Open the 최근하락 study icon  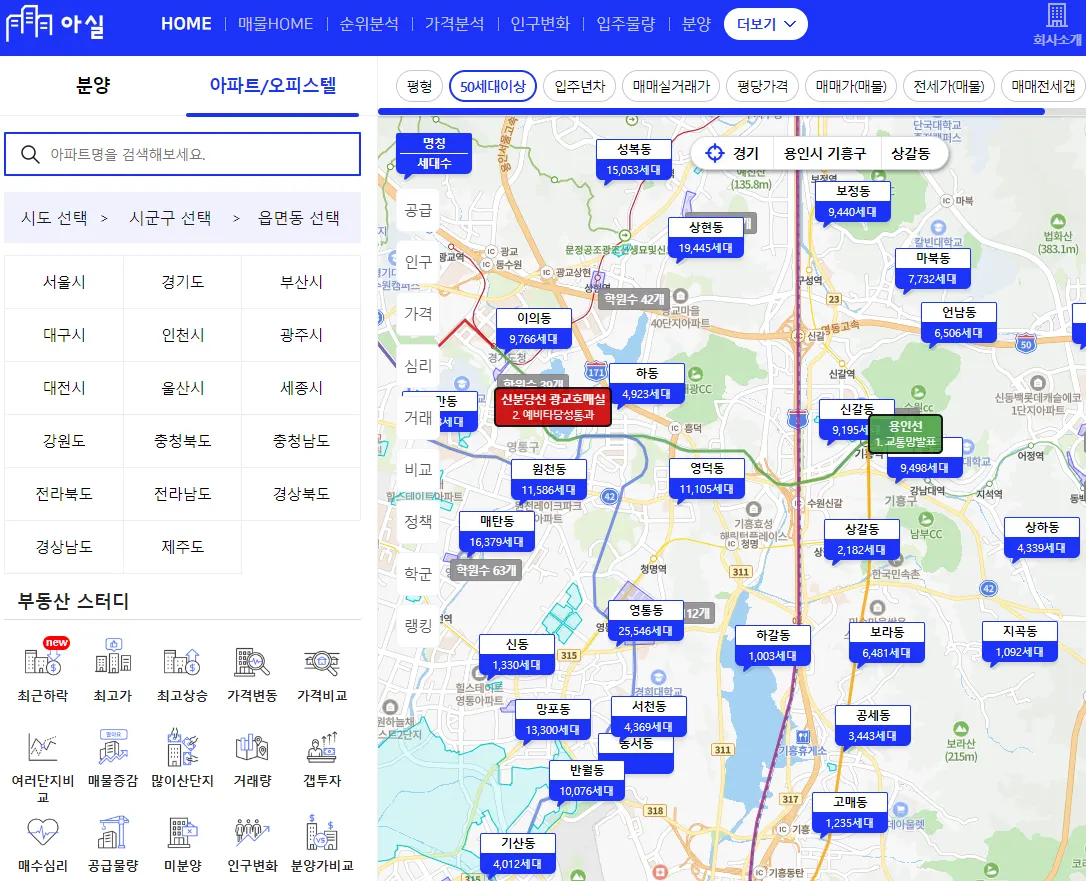click(43, 661)
